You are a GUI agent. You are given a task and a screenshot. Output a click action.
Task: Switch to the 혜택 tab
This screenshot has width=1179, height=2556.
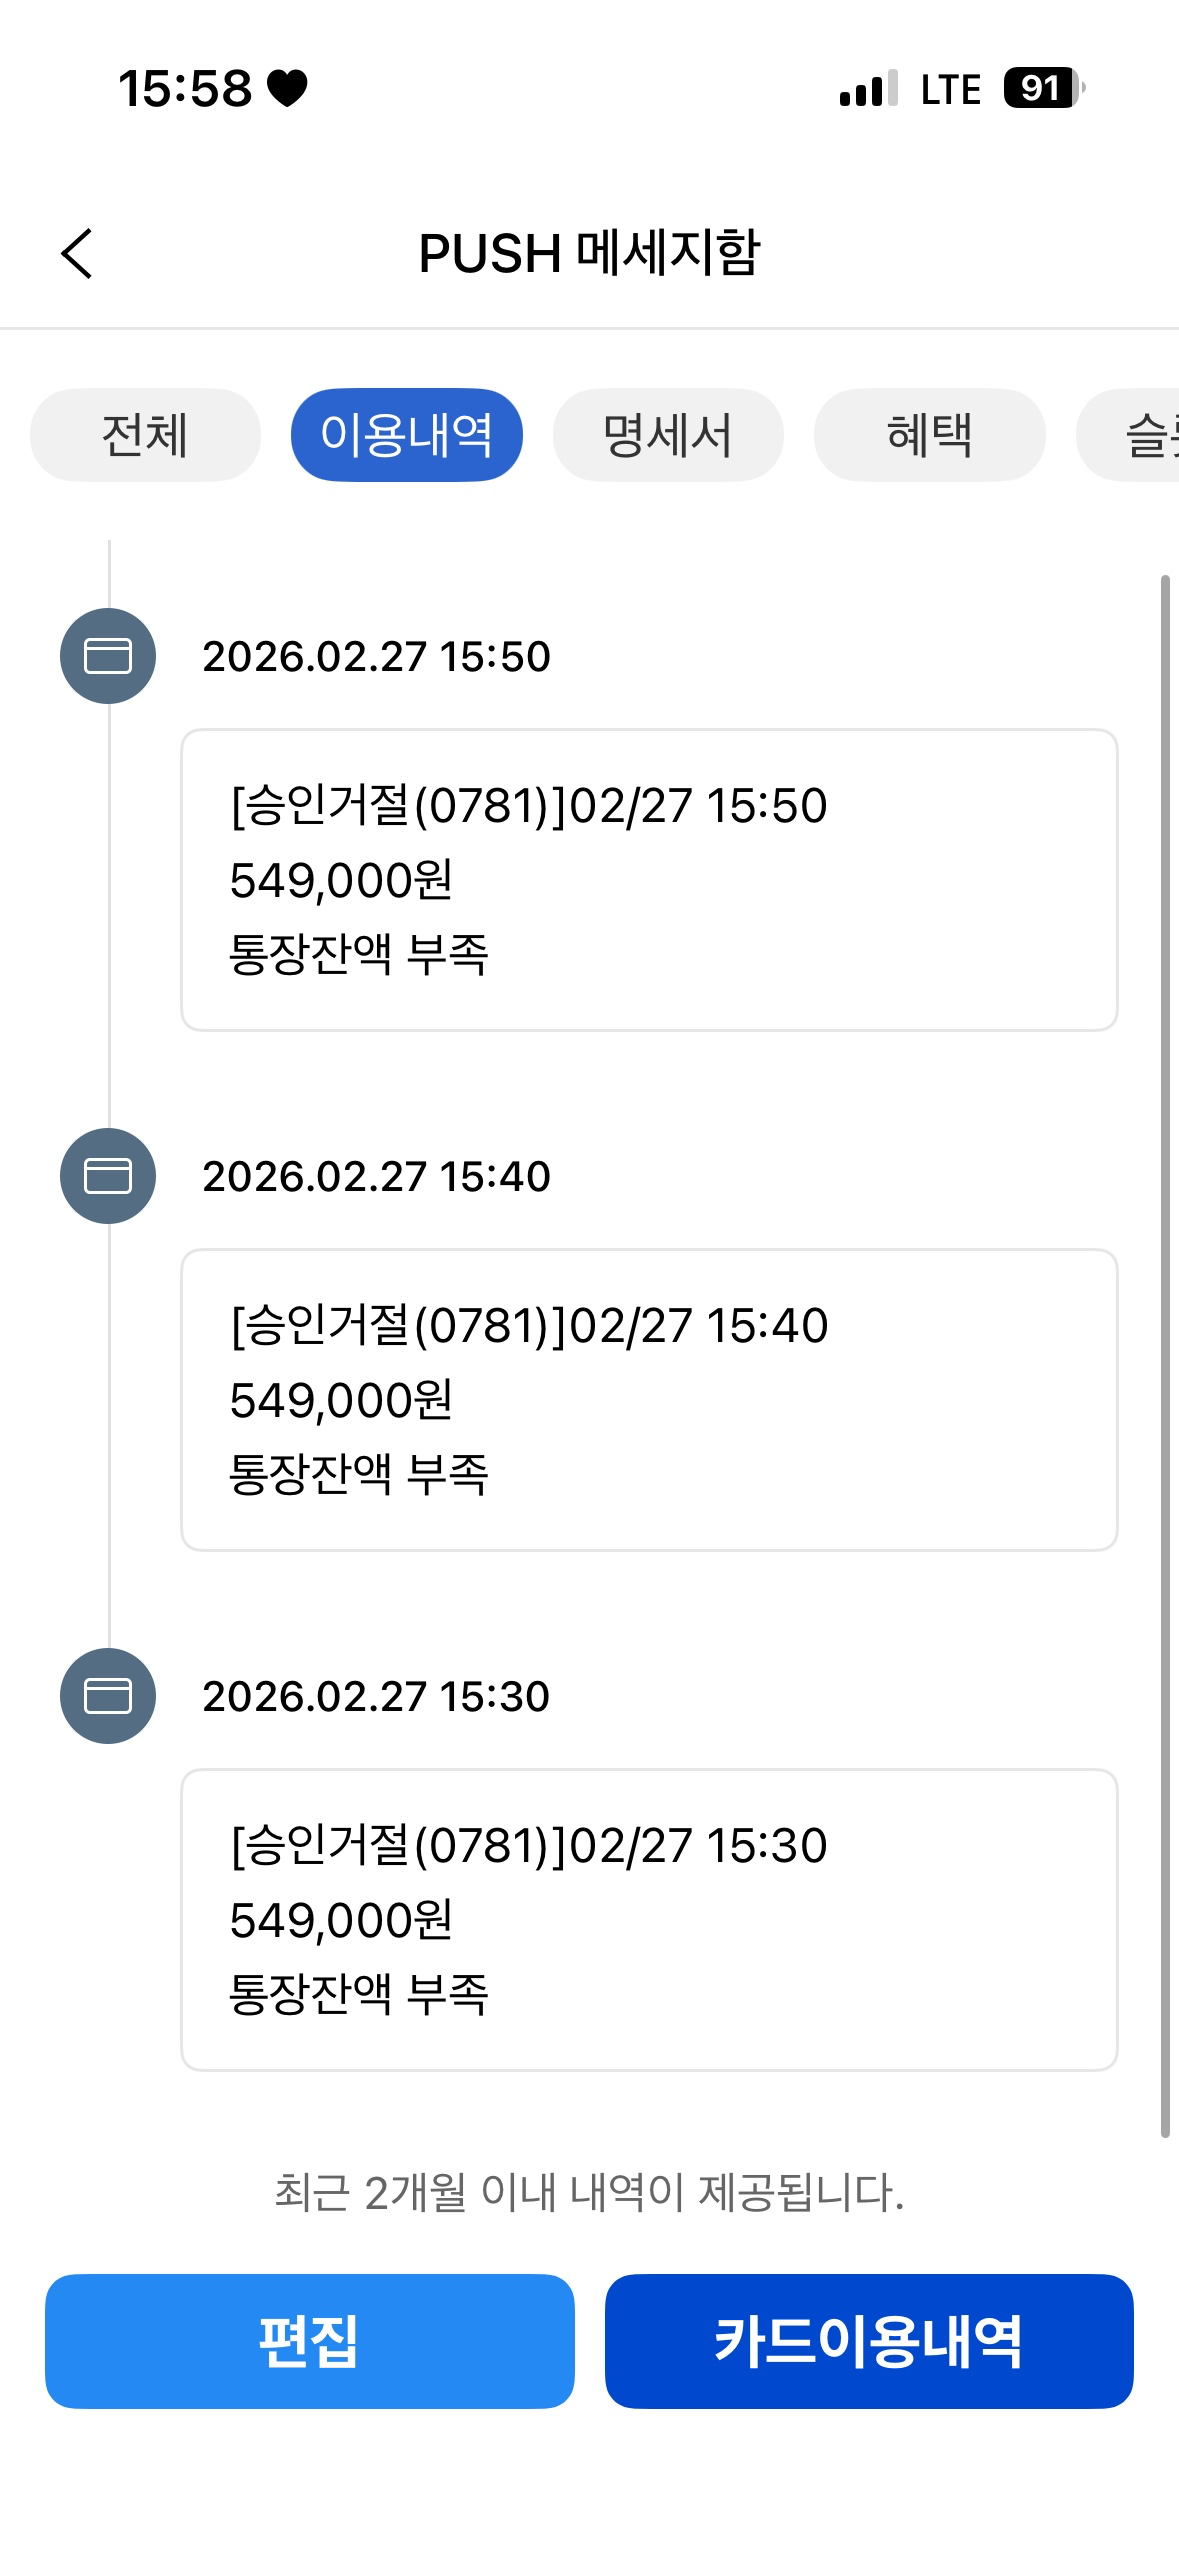tap(929, 435)
